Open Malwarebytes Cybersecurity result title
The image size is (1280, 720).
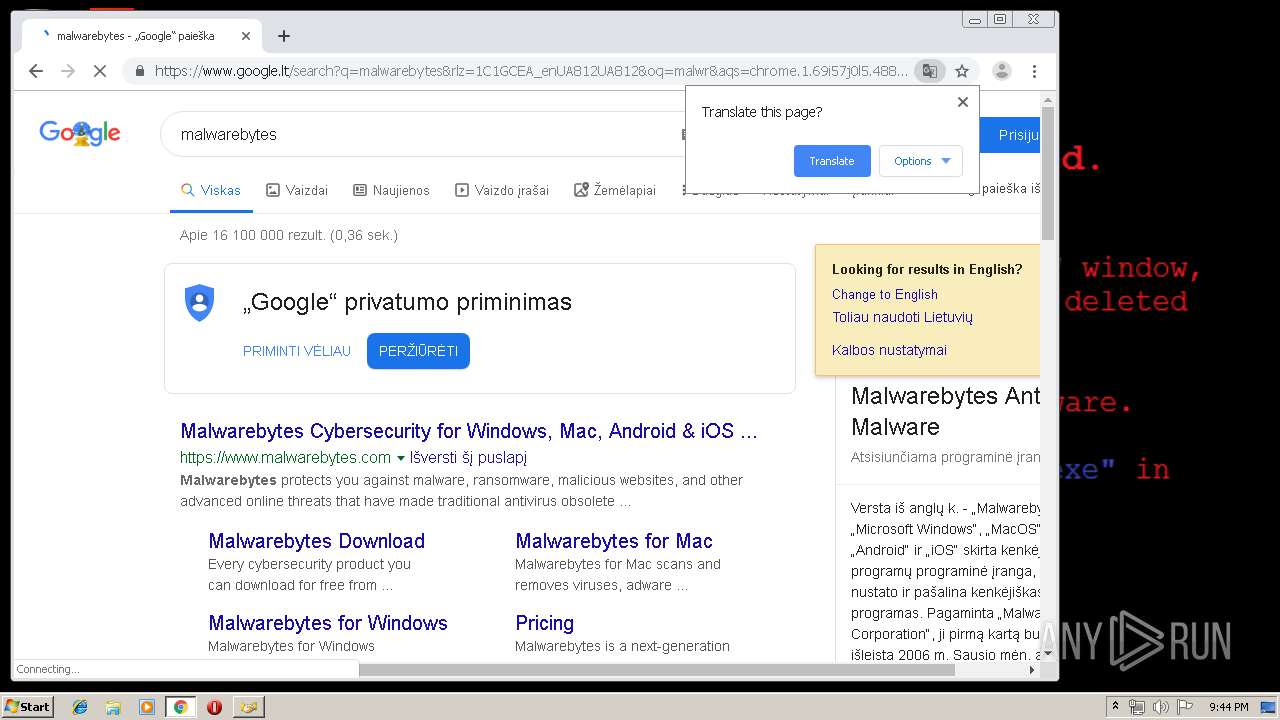pyautogui.click(x=469, y=431)
